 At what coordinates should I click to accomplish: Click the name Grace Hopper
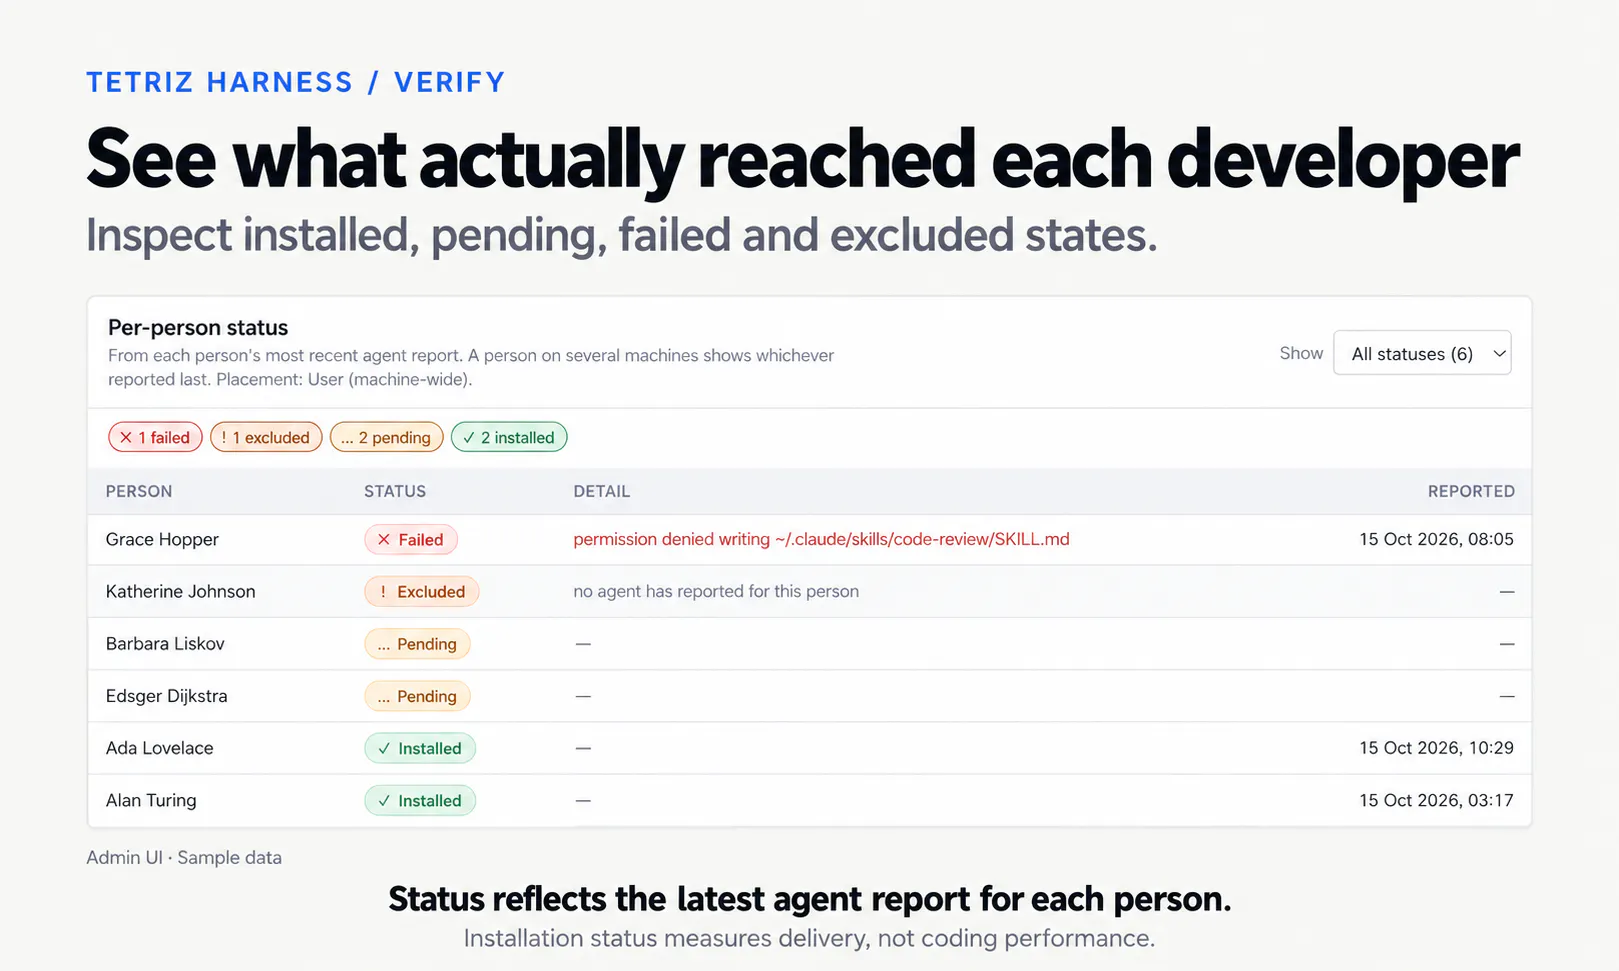(162, 540)
